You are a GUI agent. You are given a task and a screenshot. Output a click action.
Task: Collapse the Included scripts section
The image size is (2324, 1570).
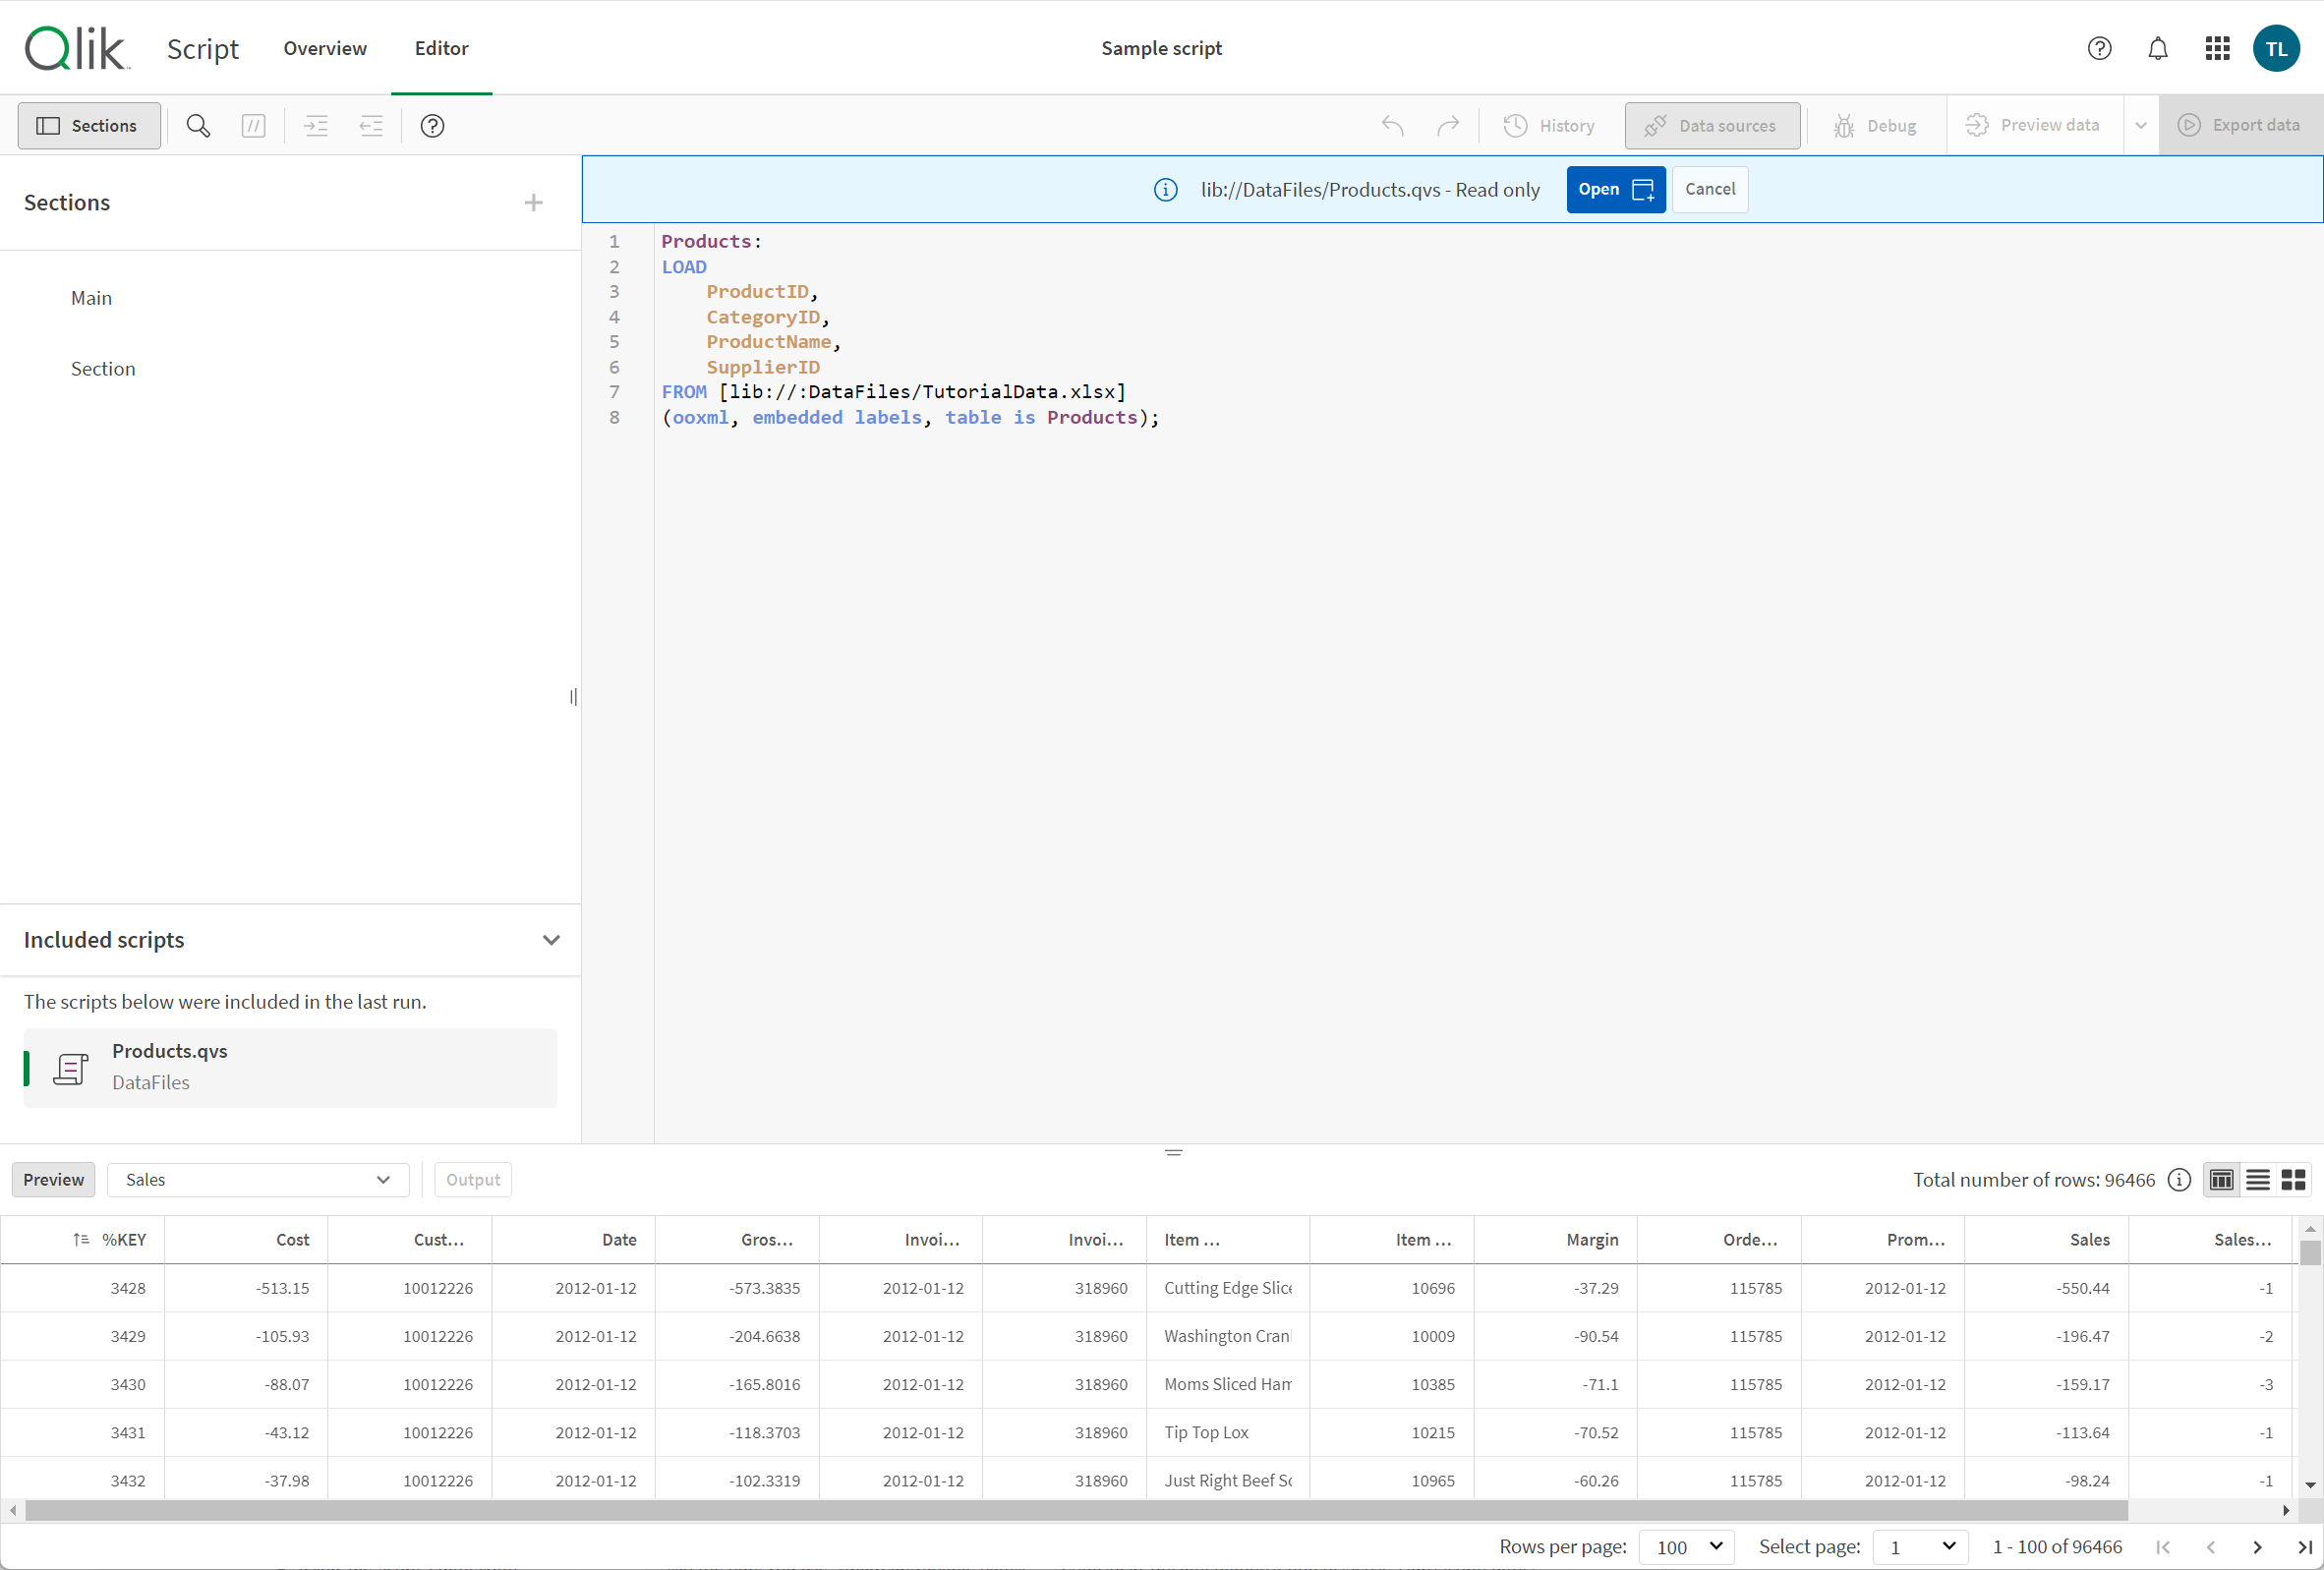(550, 939)
